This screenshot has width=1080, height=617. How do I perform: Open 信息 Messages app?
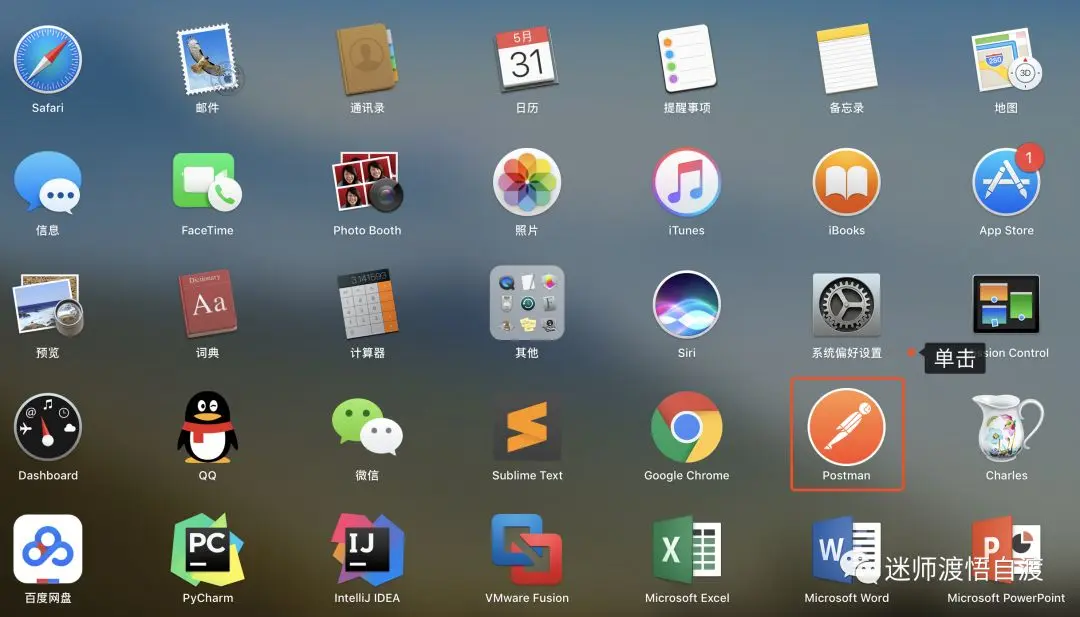point(48,182)
